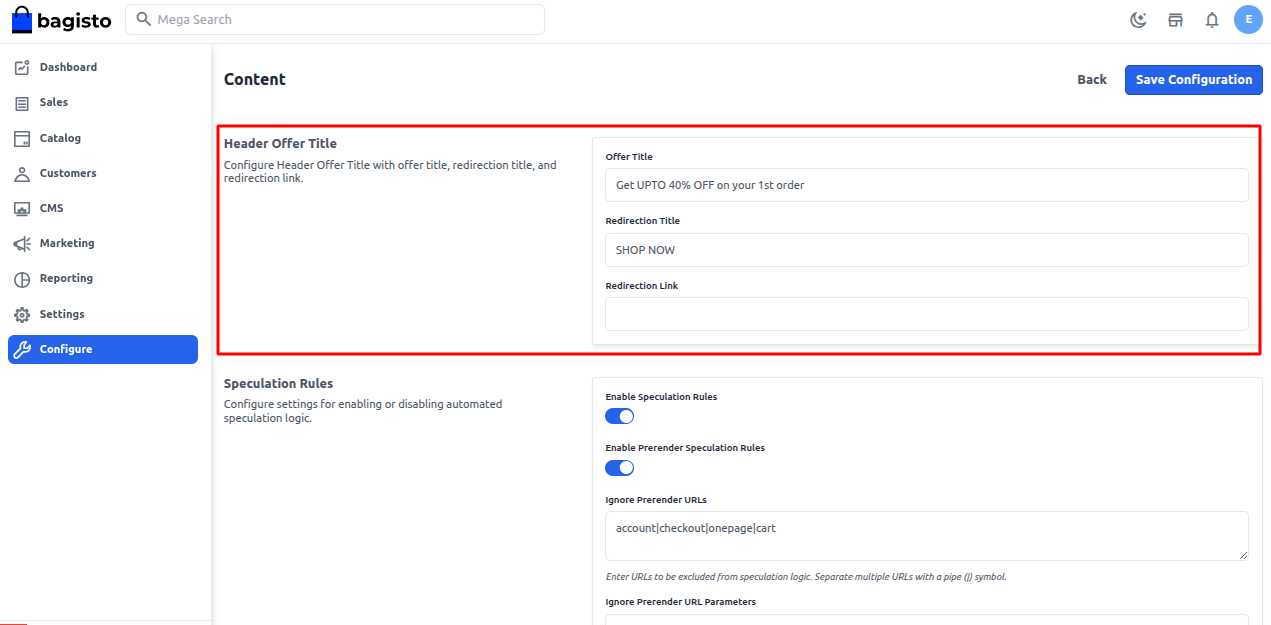The width and height of the screenshot is (1271, 625).
Task: Turn off Enable Prerender Speculation Rules switch
Action: 620,467
